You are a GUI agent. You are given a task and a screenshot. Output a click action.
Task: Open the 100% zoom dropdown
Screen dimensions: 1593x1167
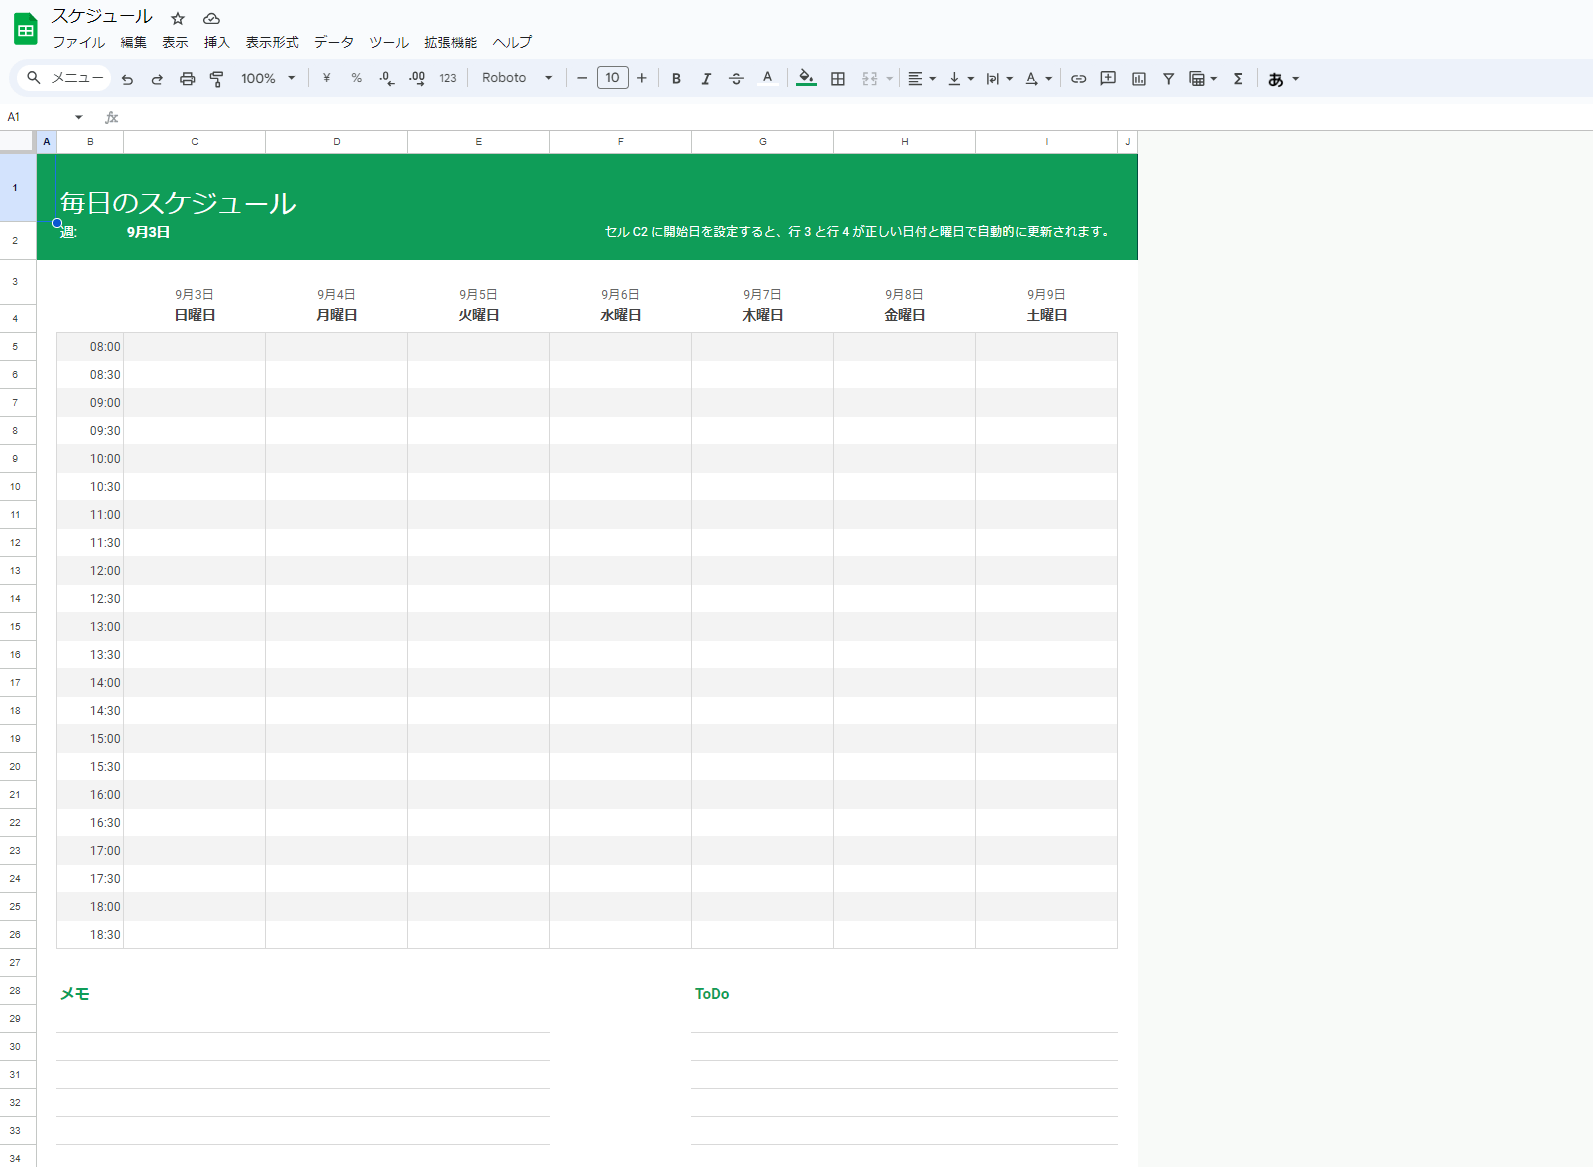click(268, 79)
